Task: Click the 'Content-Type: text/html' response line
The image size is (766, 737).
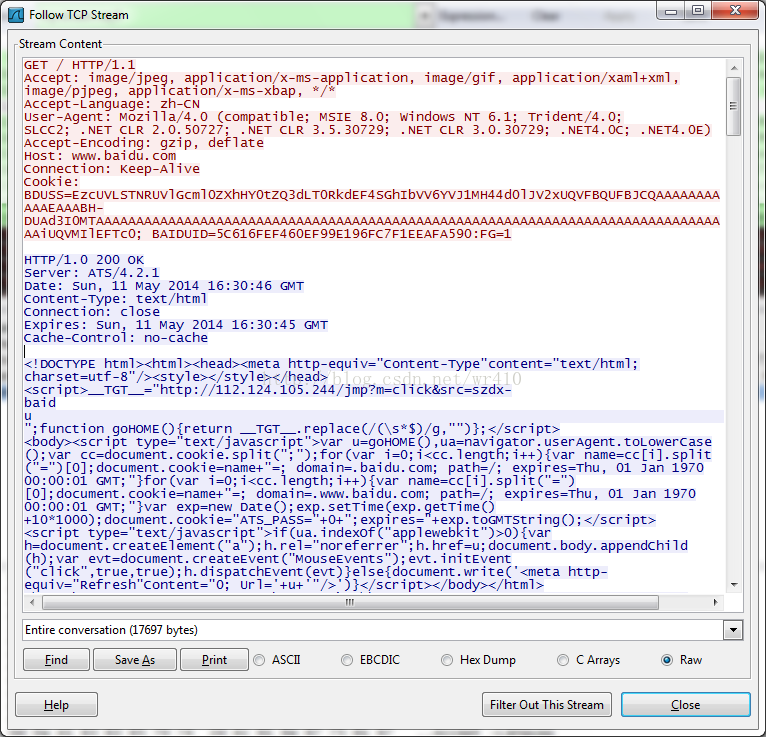Action: point(116,298)
